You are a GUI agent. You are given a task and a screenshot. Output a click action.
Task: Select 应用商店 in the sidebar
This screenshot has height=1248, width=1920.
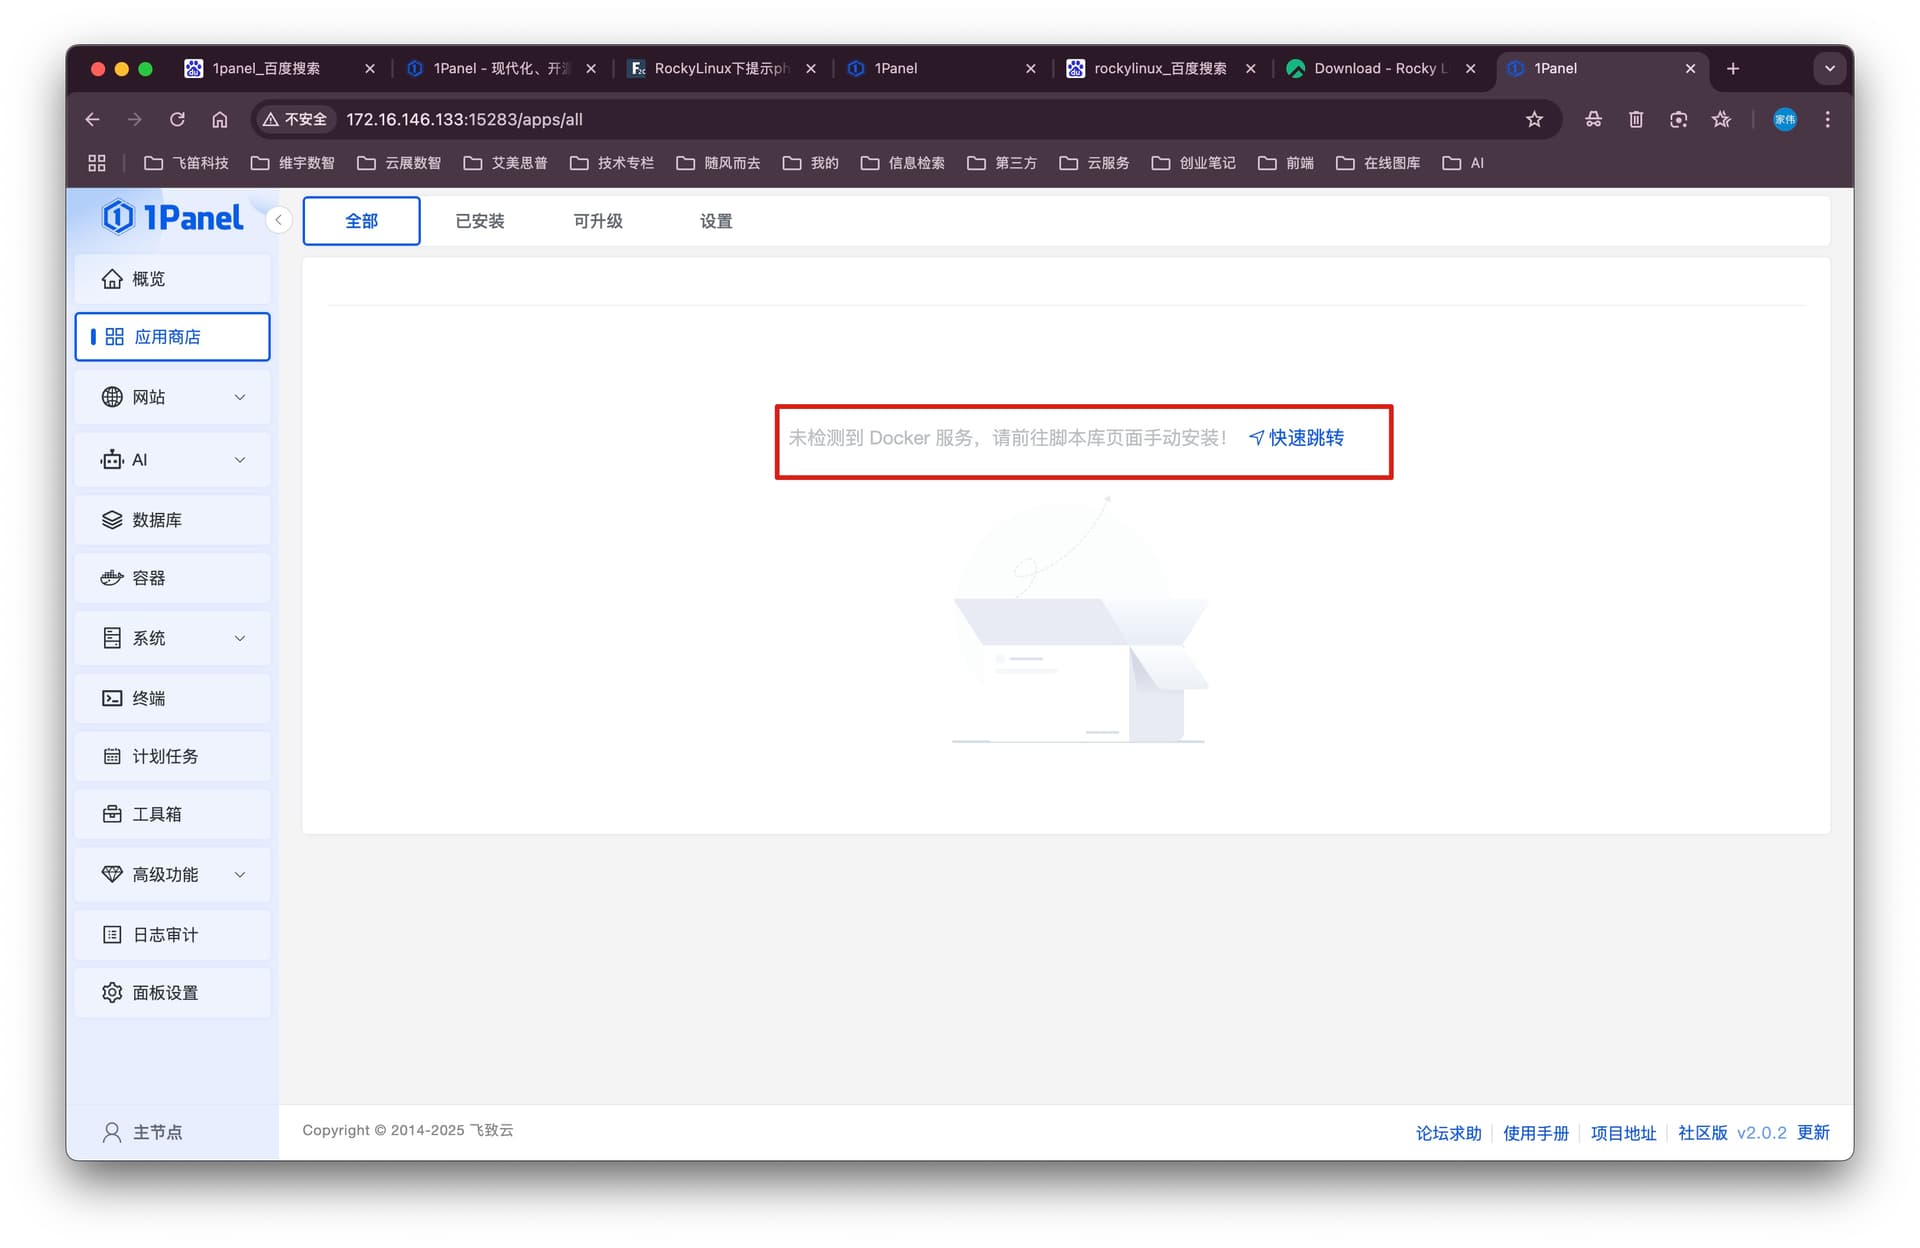(x=172, y=337)
